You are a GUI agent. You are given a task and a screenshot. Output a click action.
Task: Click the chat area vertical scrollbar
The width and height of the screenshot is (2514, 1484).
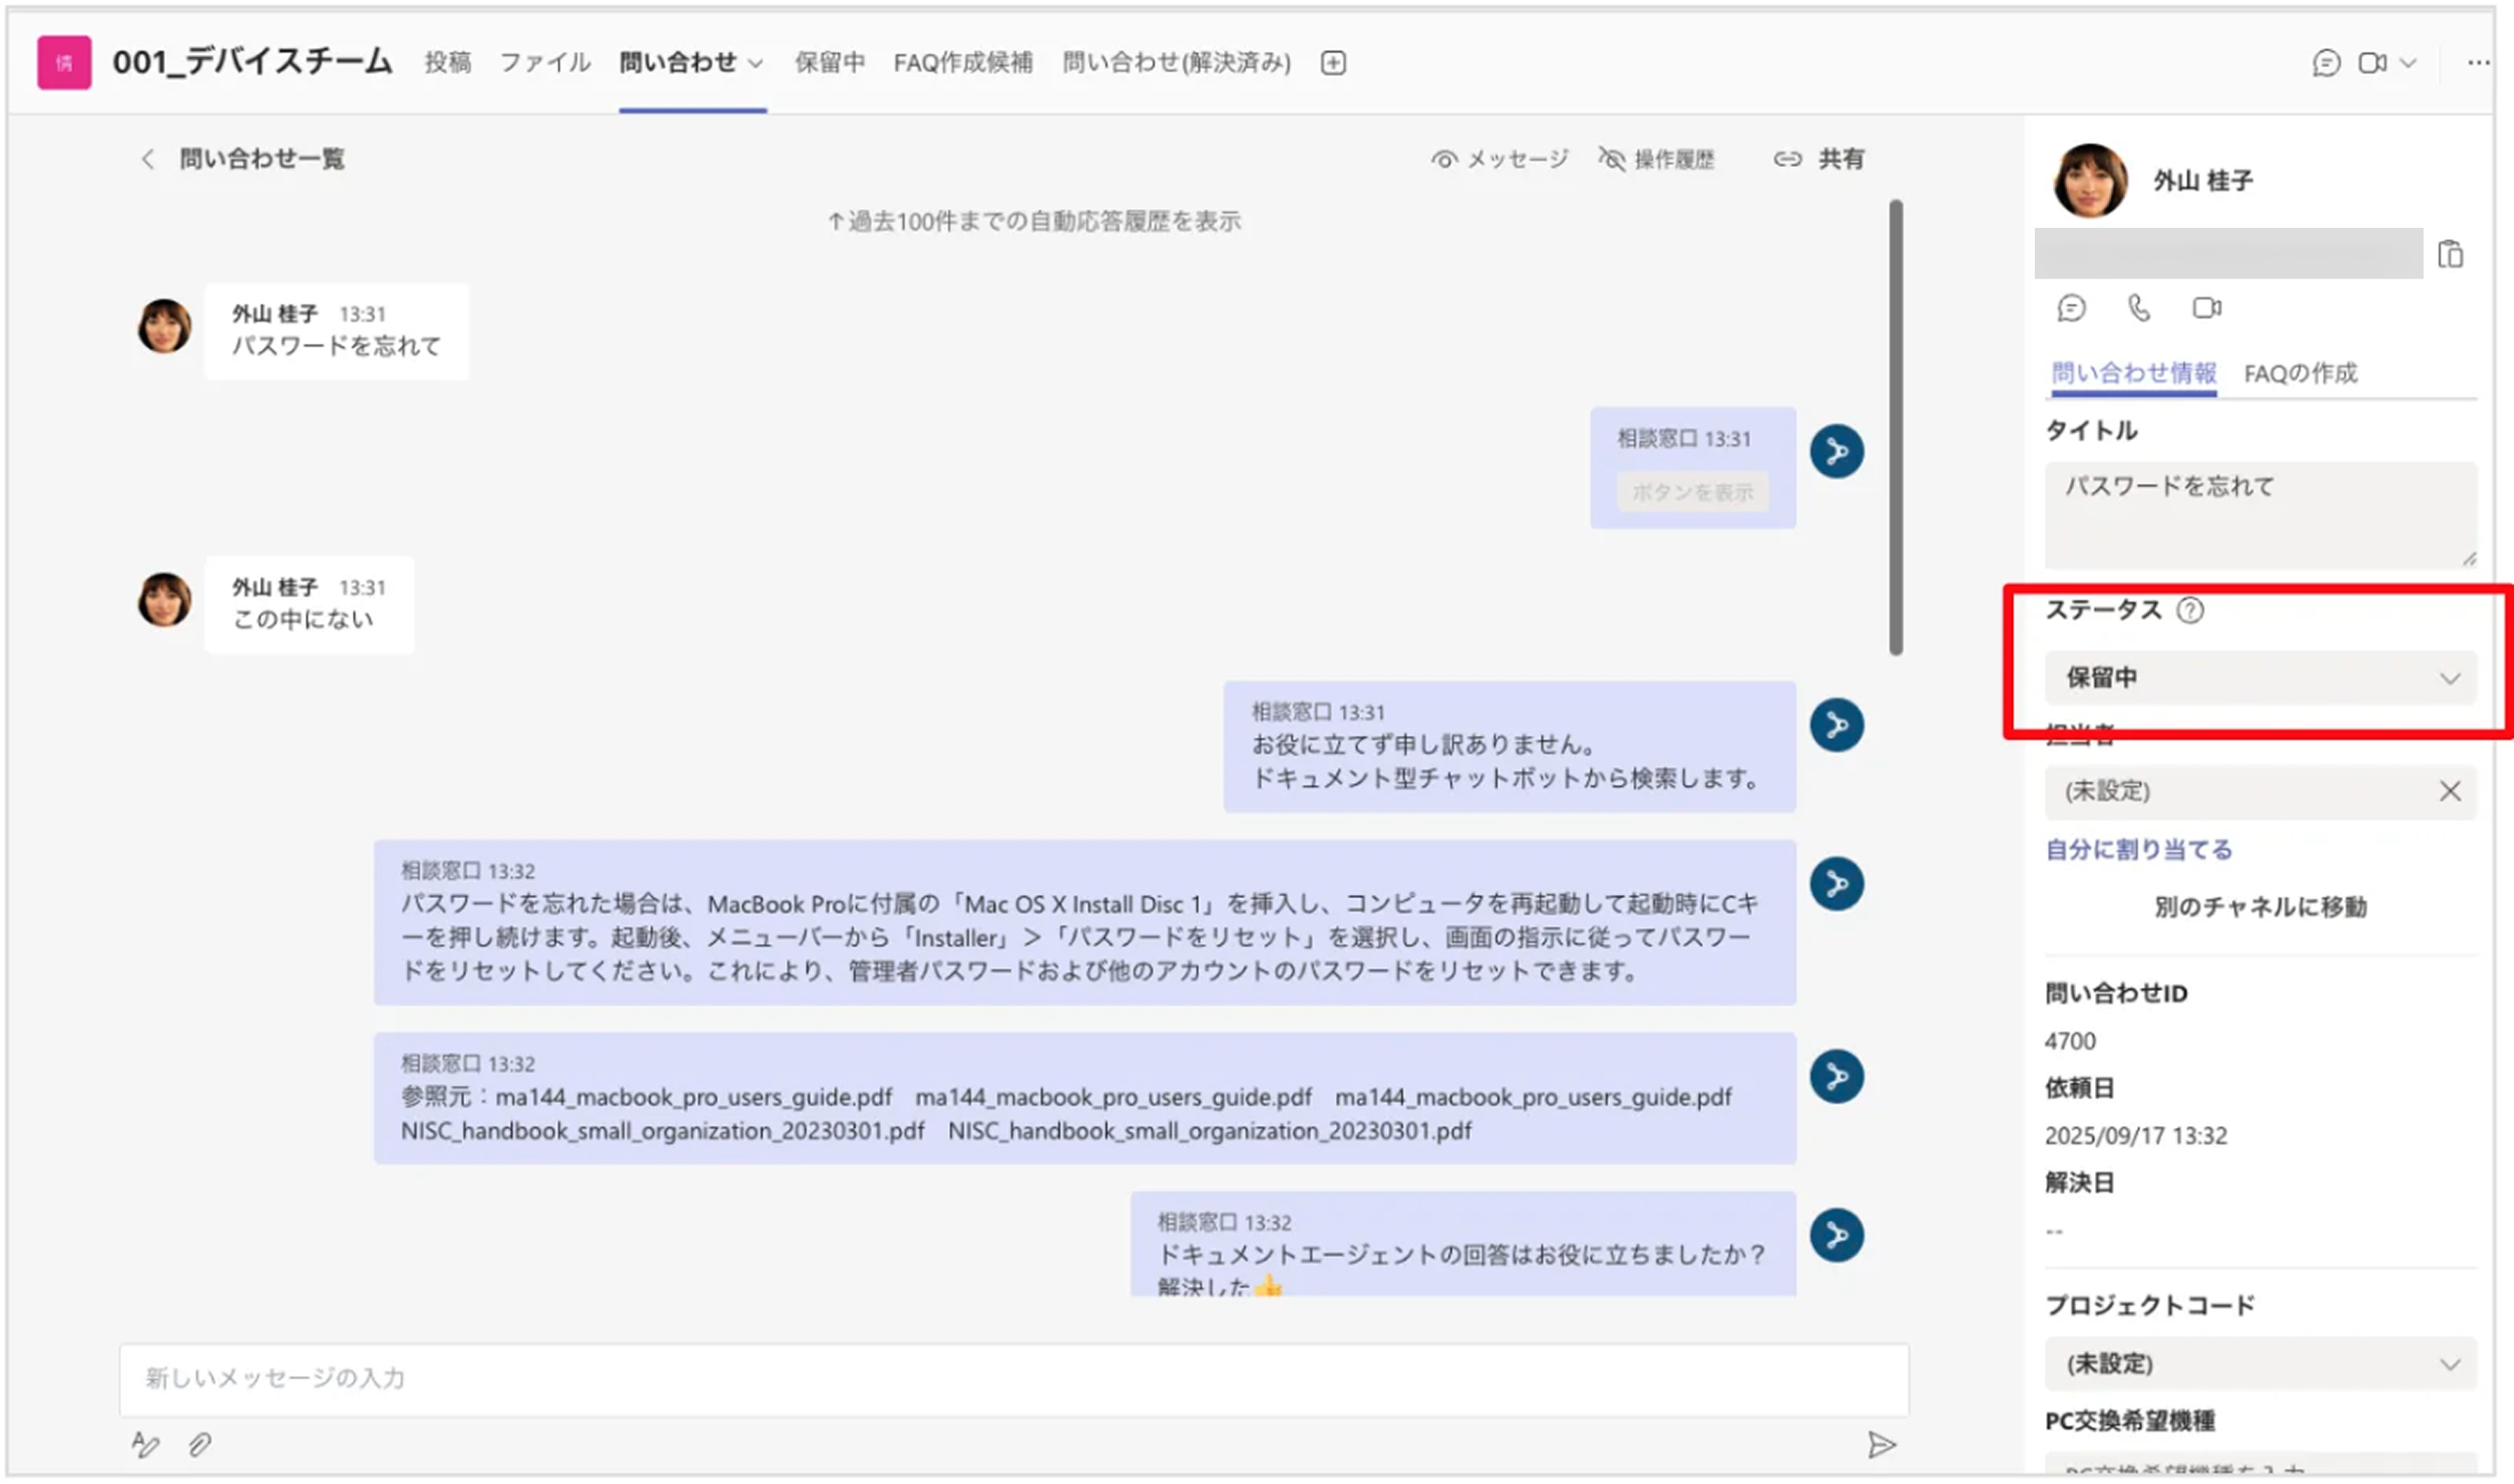click(1895, 428)
